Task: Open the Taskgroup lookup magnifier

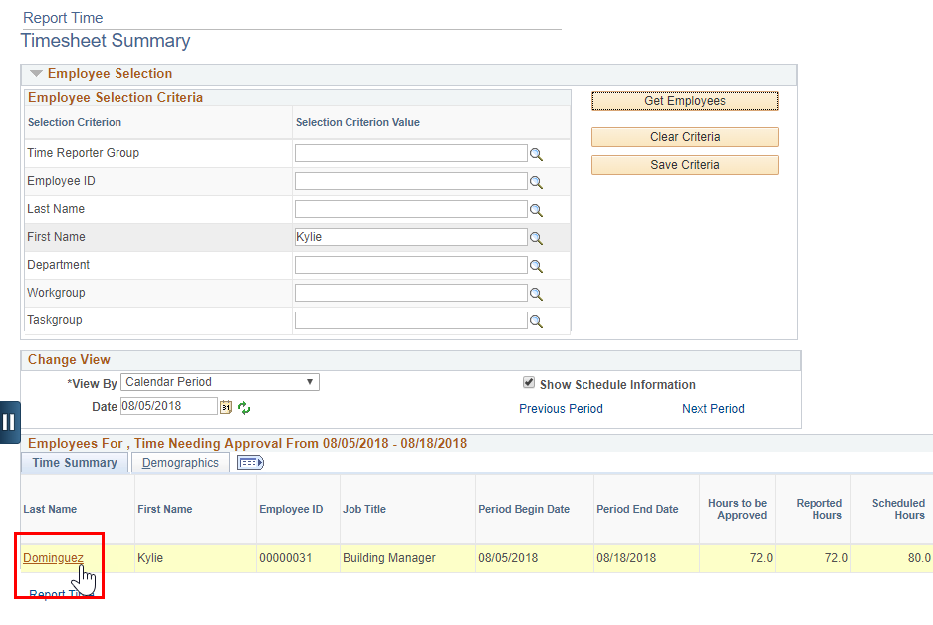Action: coord(537,319)
